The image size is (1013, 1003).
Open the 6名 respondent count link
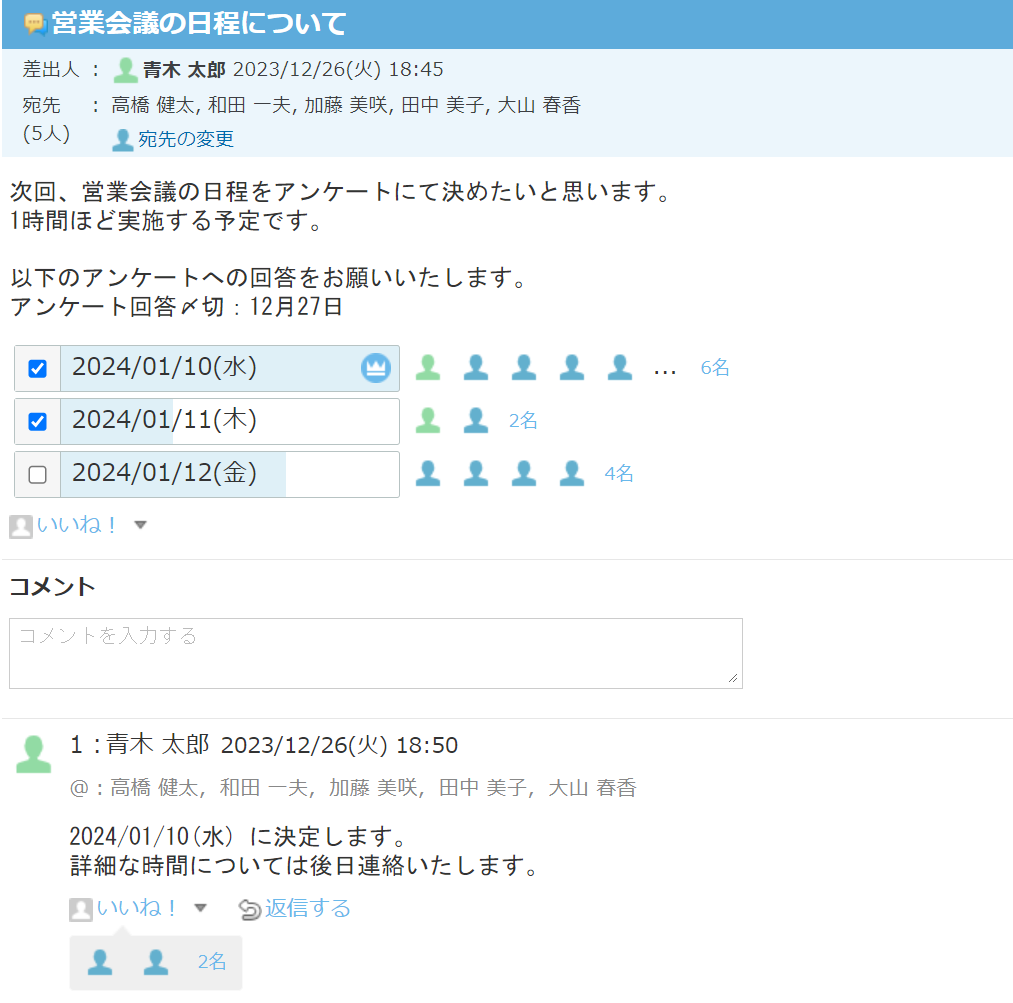[715, 367]
